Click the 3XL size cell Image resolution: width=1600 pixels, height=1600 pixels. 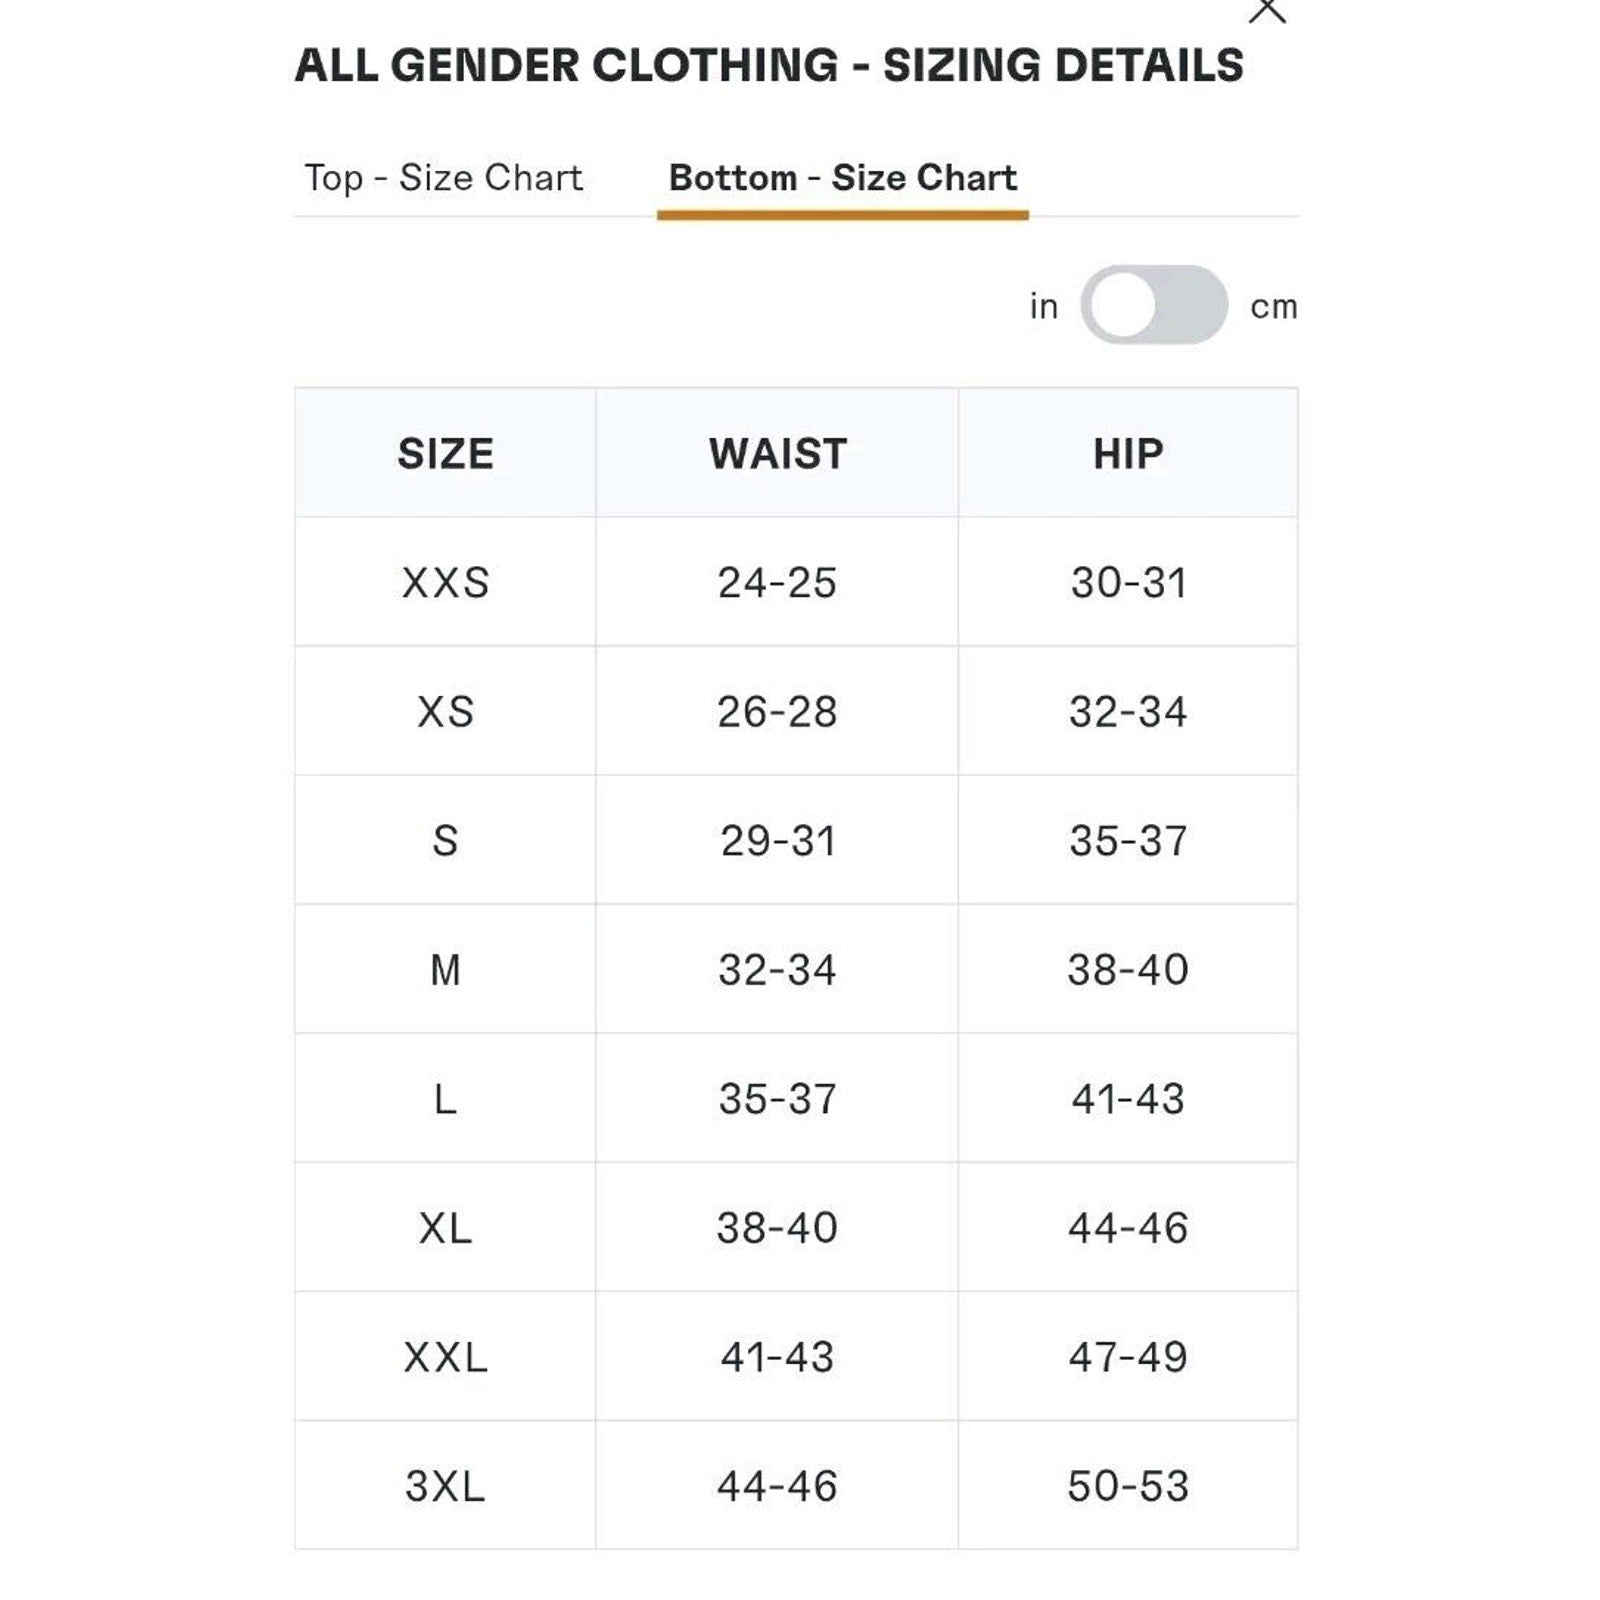tap(445, 1485)
